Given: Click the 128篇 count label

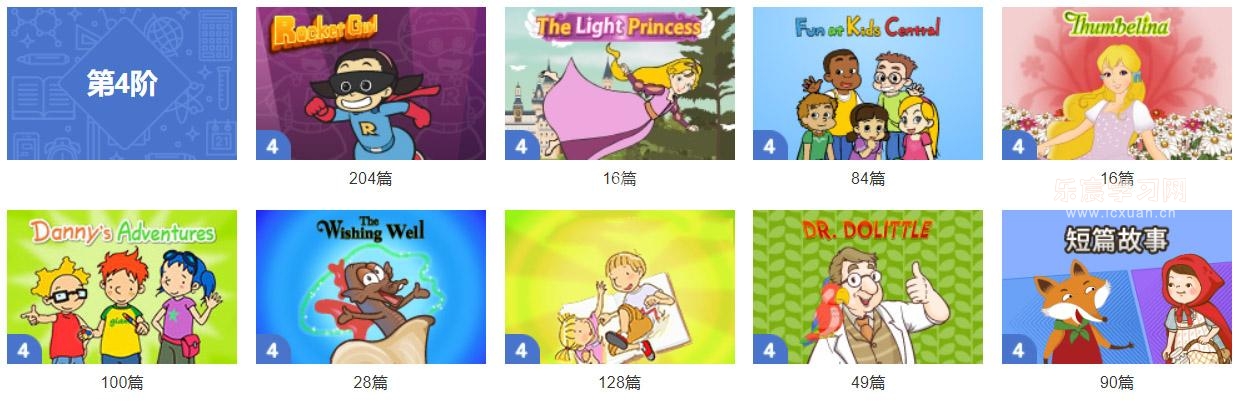Looking at the screenshot, I should point(620,382).
